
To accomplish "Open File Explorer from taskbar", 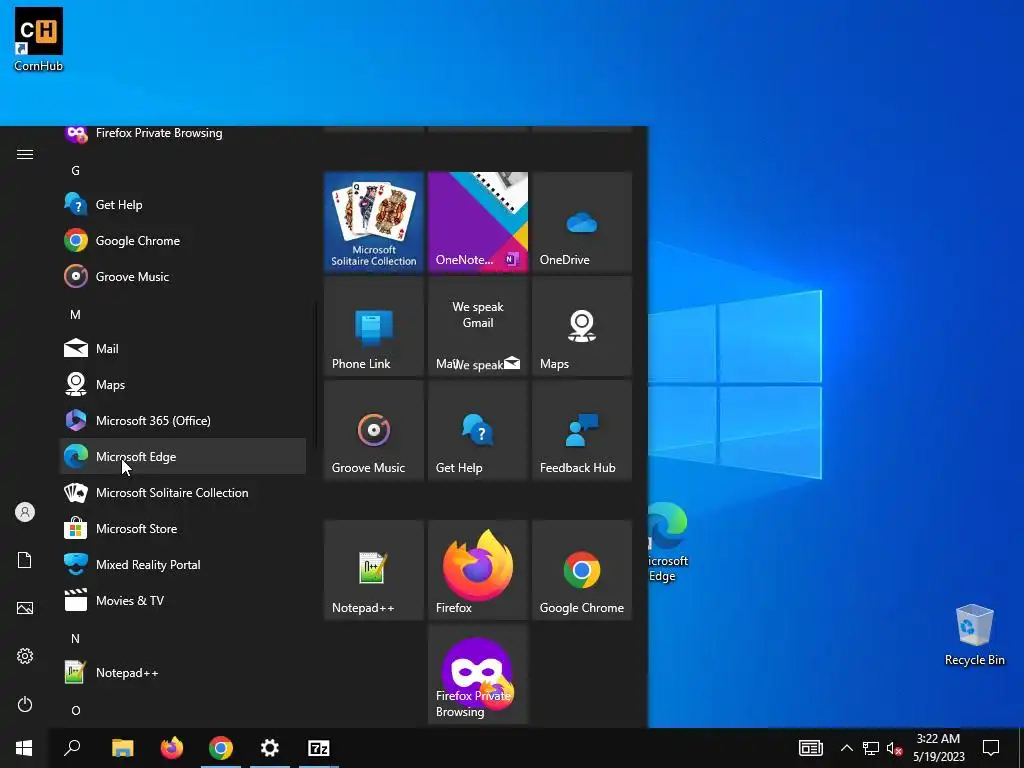I will point(122,748).
